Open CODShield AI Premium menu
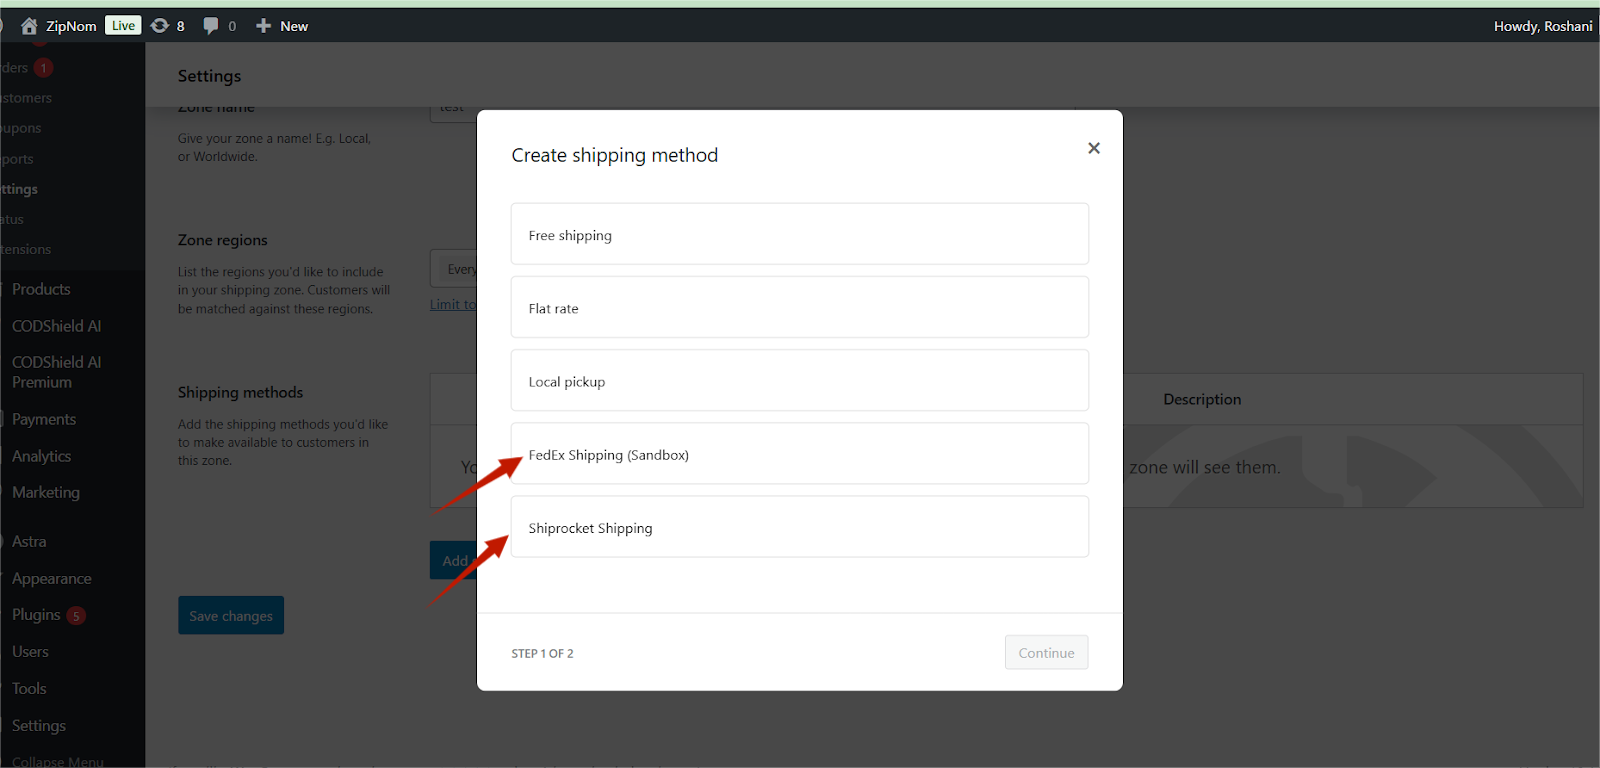1600x768 pixels. pyautogui.click(x=56, y=372)
